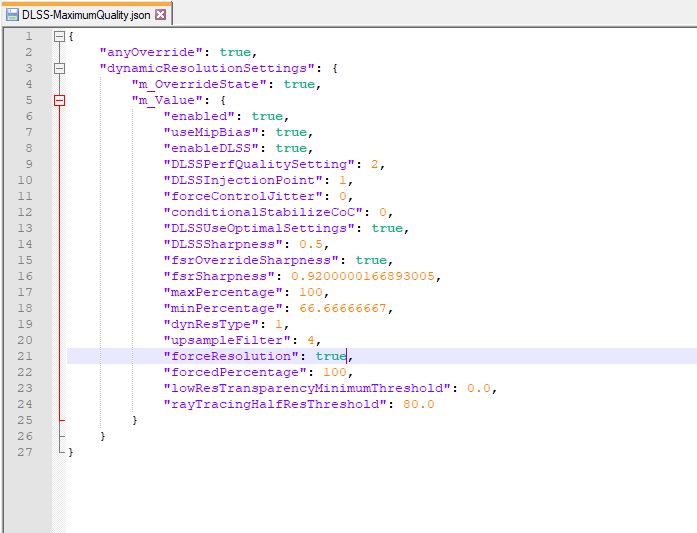Click the true value of useMipBias
The width and height of the screenshot is (697, 533).
[x=291, y=132]
